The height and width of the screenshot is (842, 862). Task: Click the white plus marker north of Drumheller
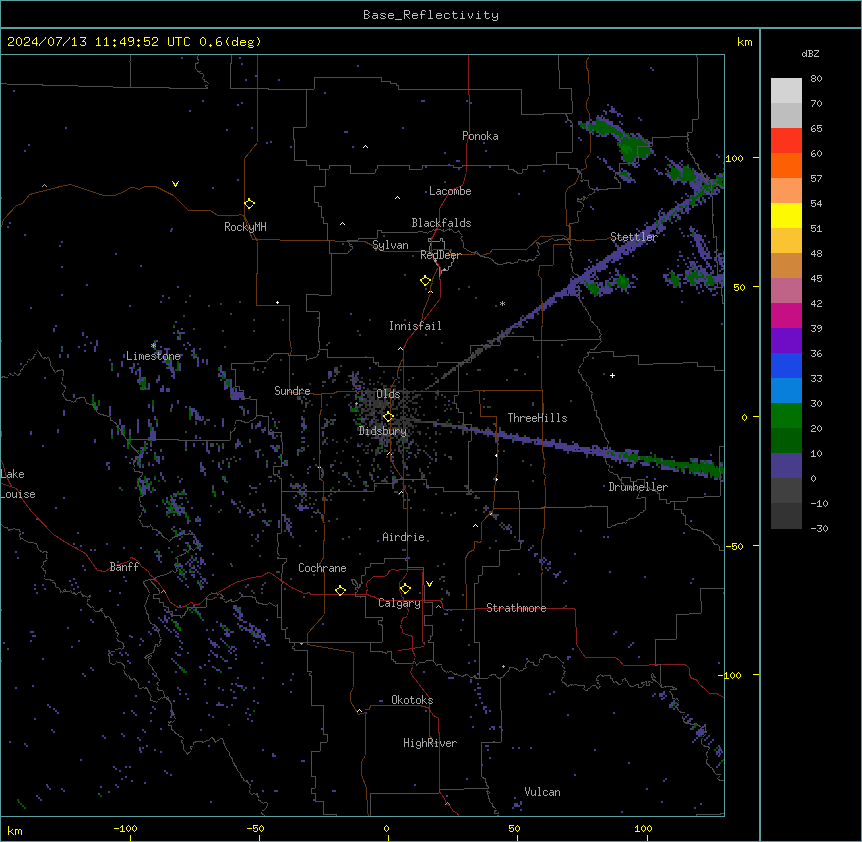pos(612,375)
